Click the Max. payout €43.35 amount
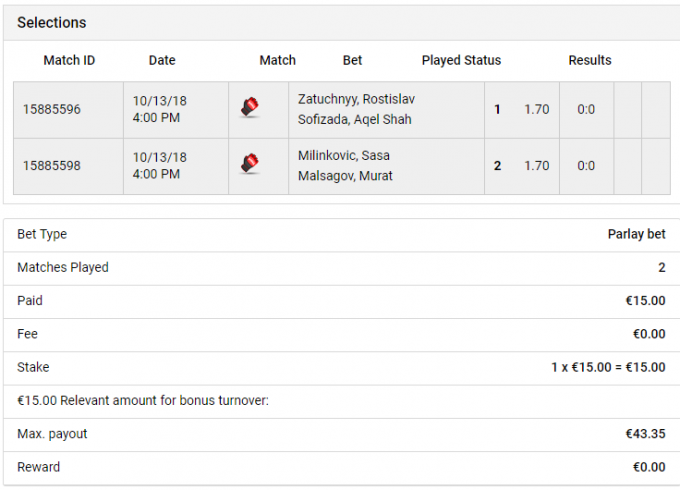The height and width of the screenshot is (490, 680). pos(645,434)
